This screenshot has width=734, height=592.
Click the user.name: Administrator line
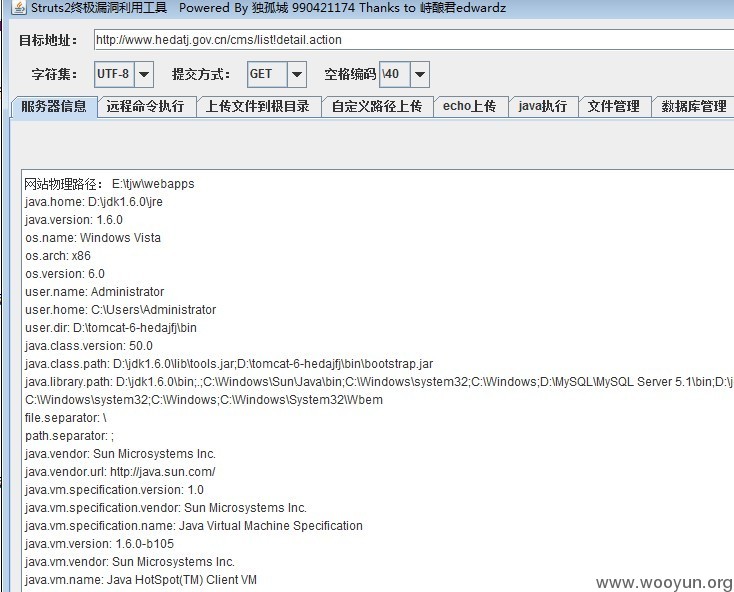click(95, 292)
